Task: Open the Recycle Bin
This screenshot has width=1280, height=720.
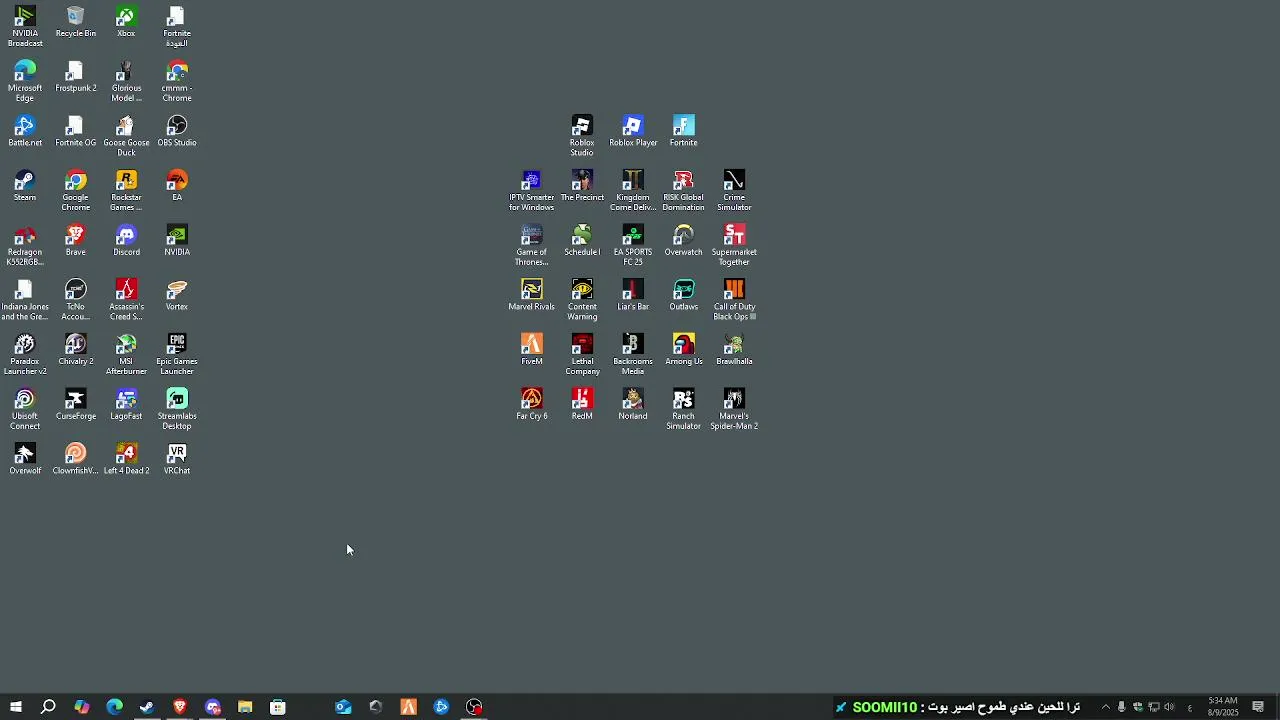Action: point(76,22)
